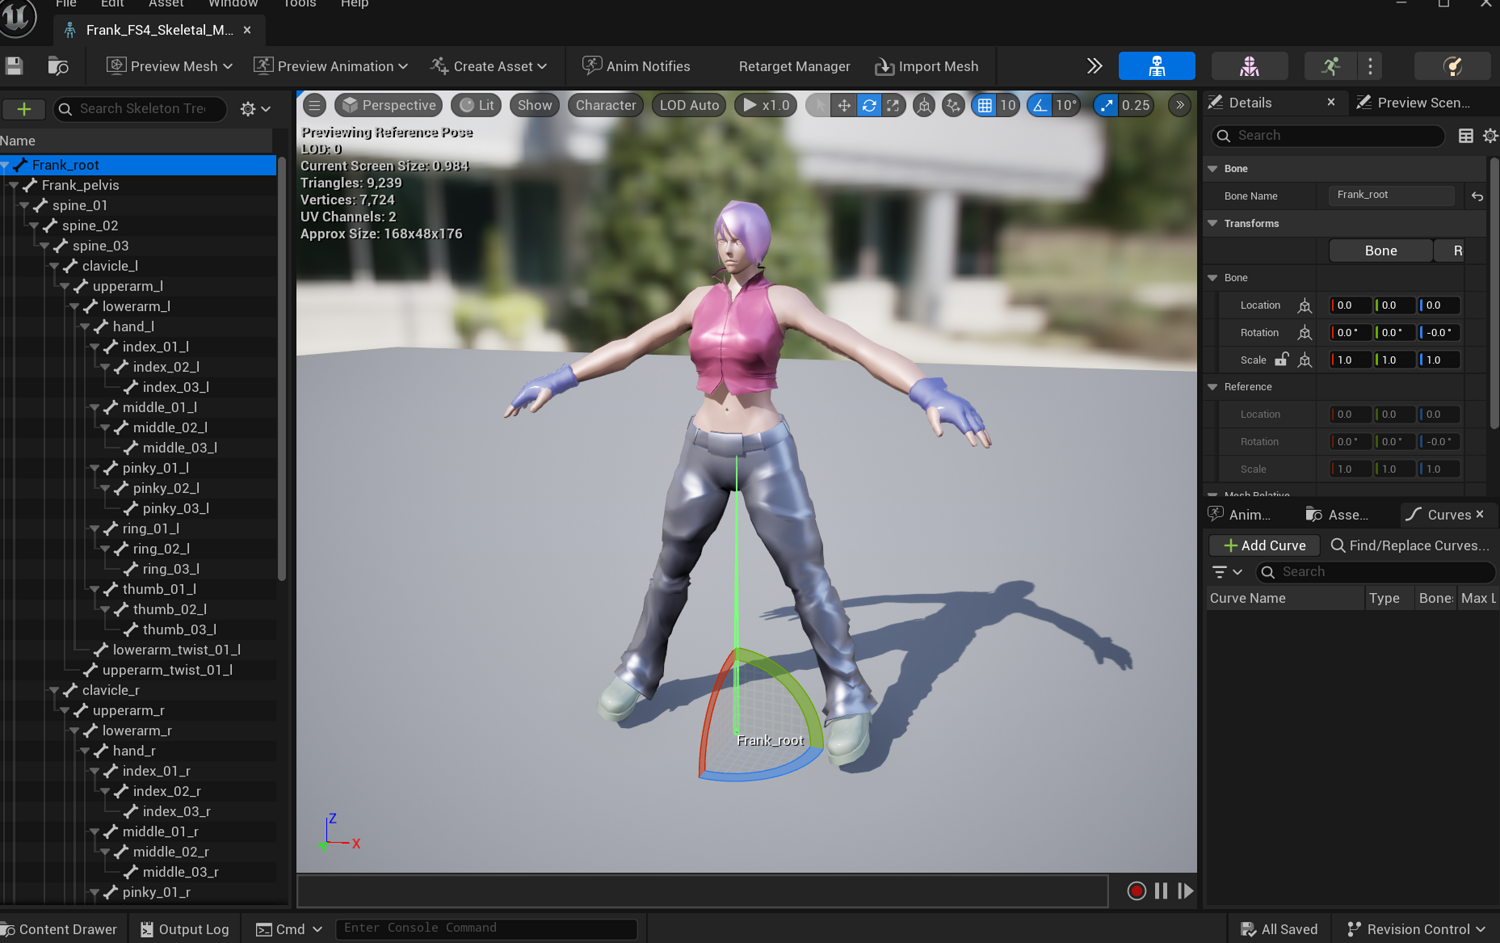Switch to Skeleton editor mode icon

tap(1157, 66)
